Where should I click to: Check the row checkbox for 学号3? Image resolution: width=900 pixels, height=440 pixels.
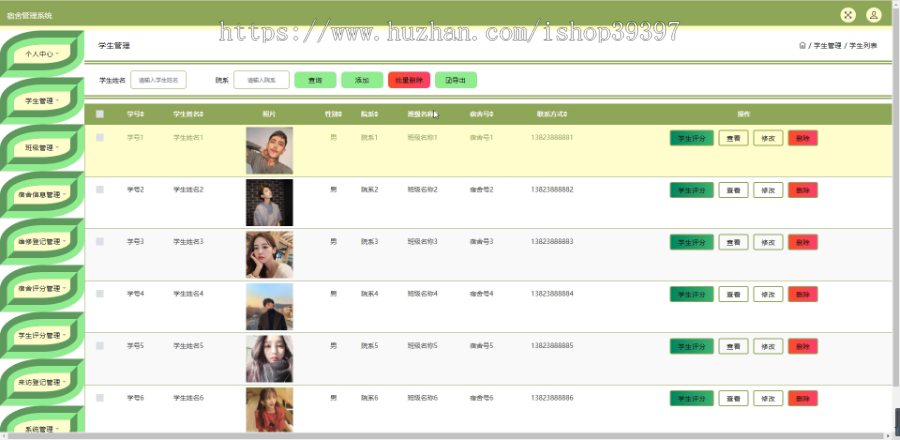click(x=100, y=242)
